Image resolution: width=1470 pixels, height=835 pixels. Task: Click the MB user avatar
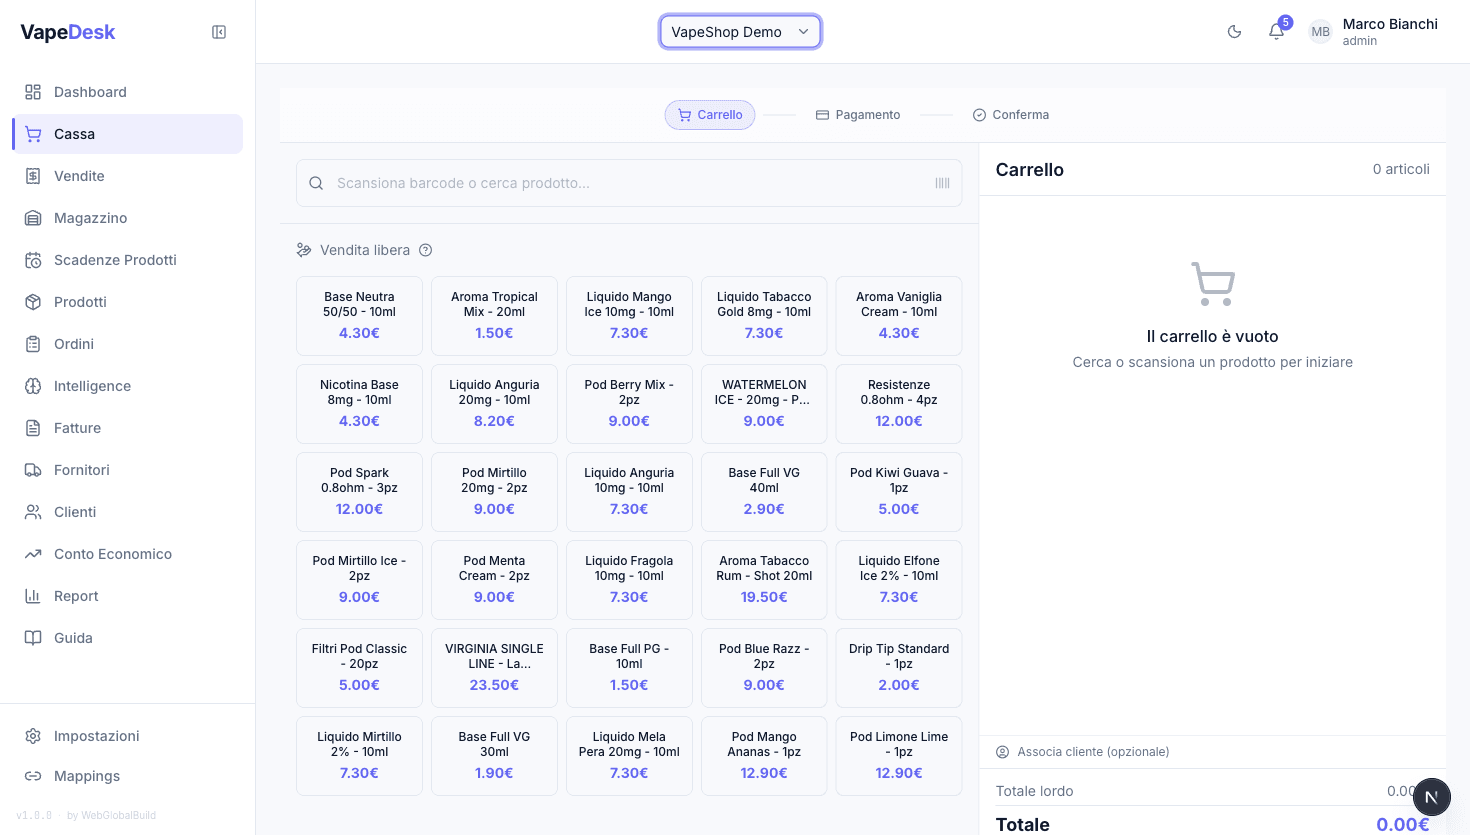point(1320,32)
